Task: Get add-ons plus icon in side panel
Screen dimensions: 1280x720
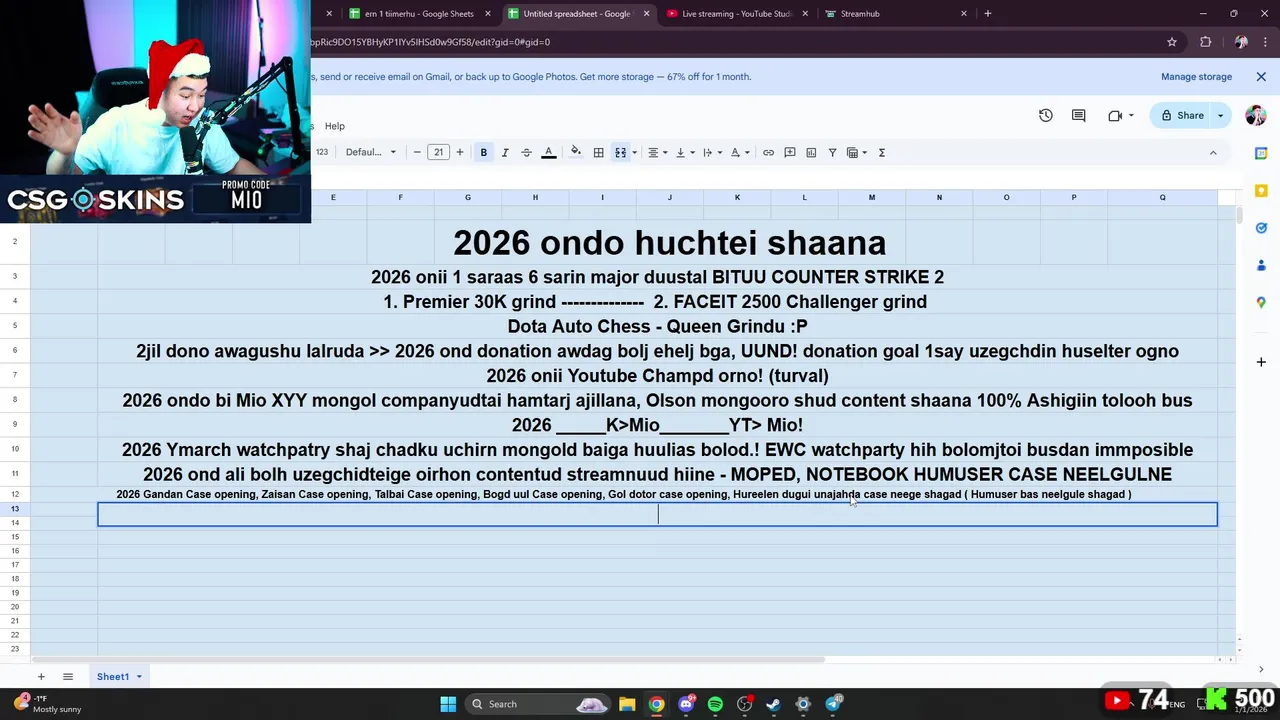Action: [1261, 361]
